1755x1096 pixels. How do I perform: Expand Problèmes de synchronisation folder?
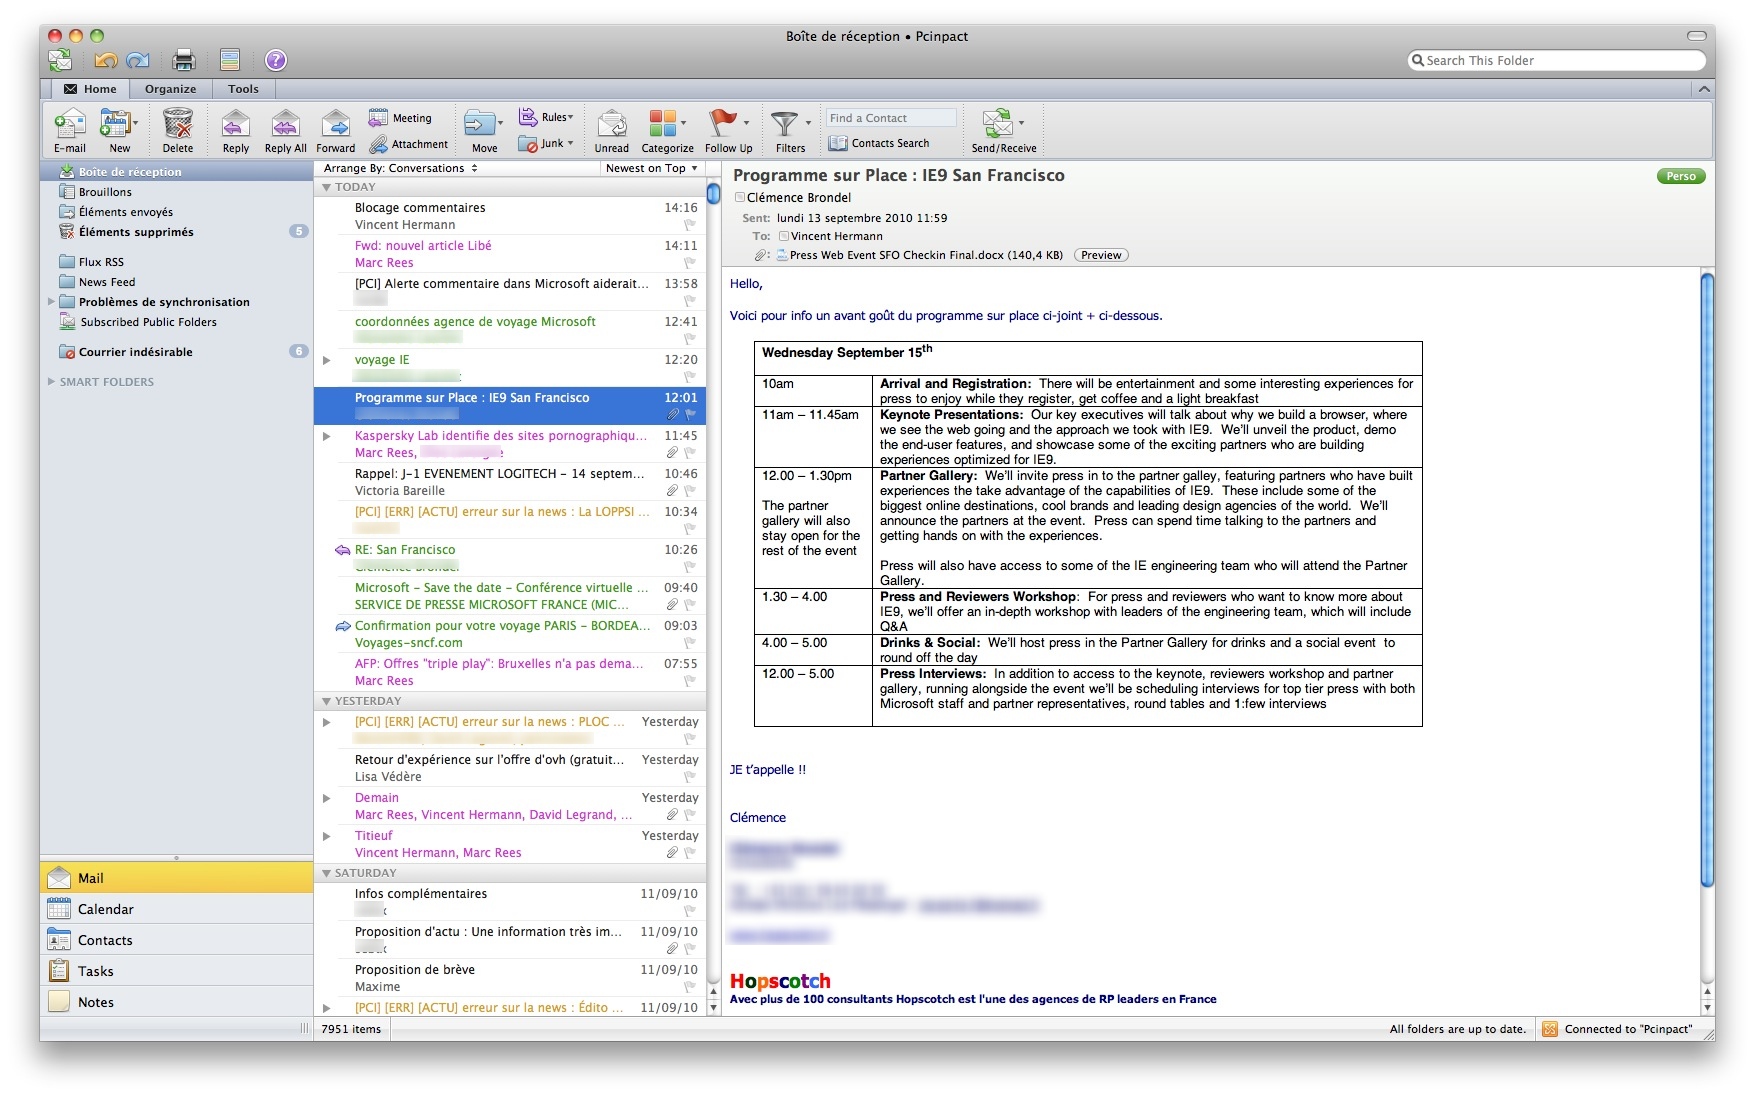51,302
